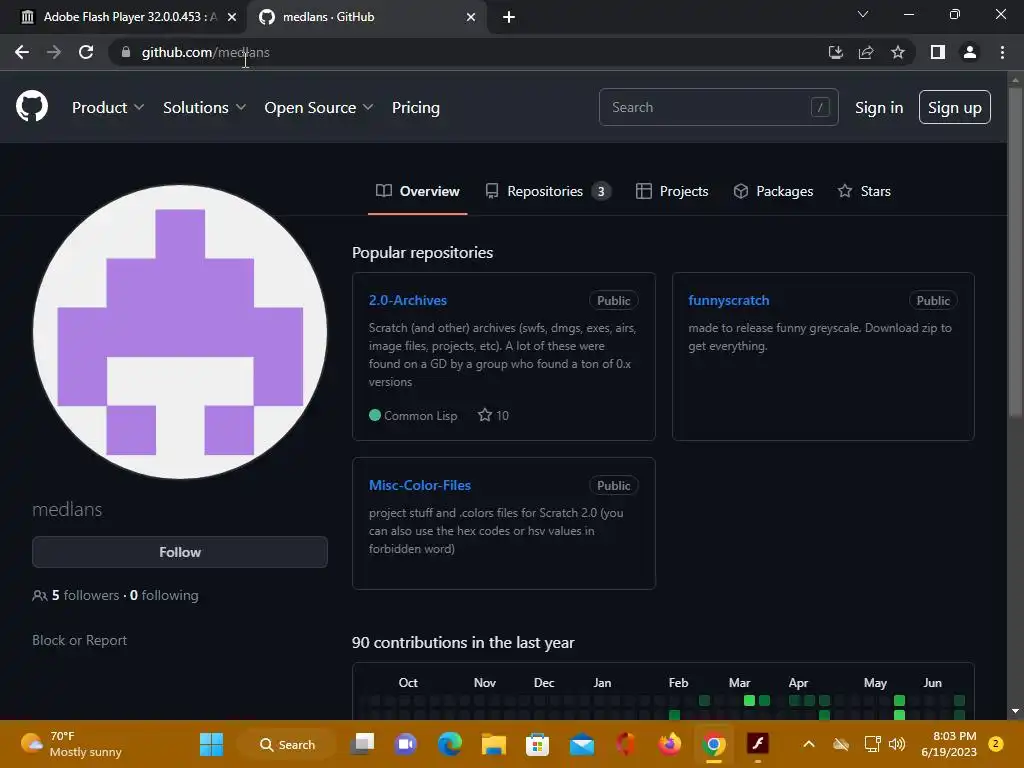Expand the Product menu

pos(108,107)
